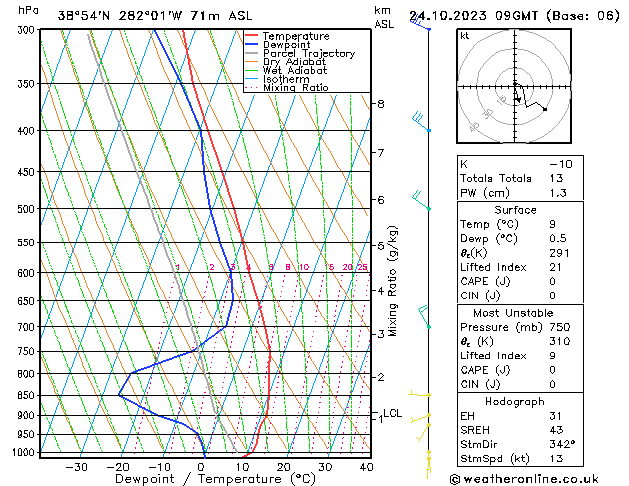Click the Hodograph section heading

(515, 401)
